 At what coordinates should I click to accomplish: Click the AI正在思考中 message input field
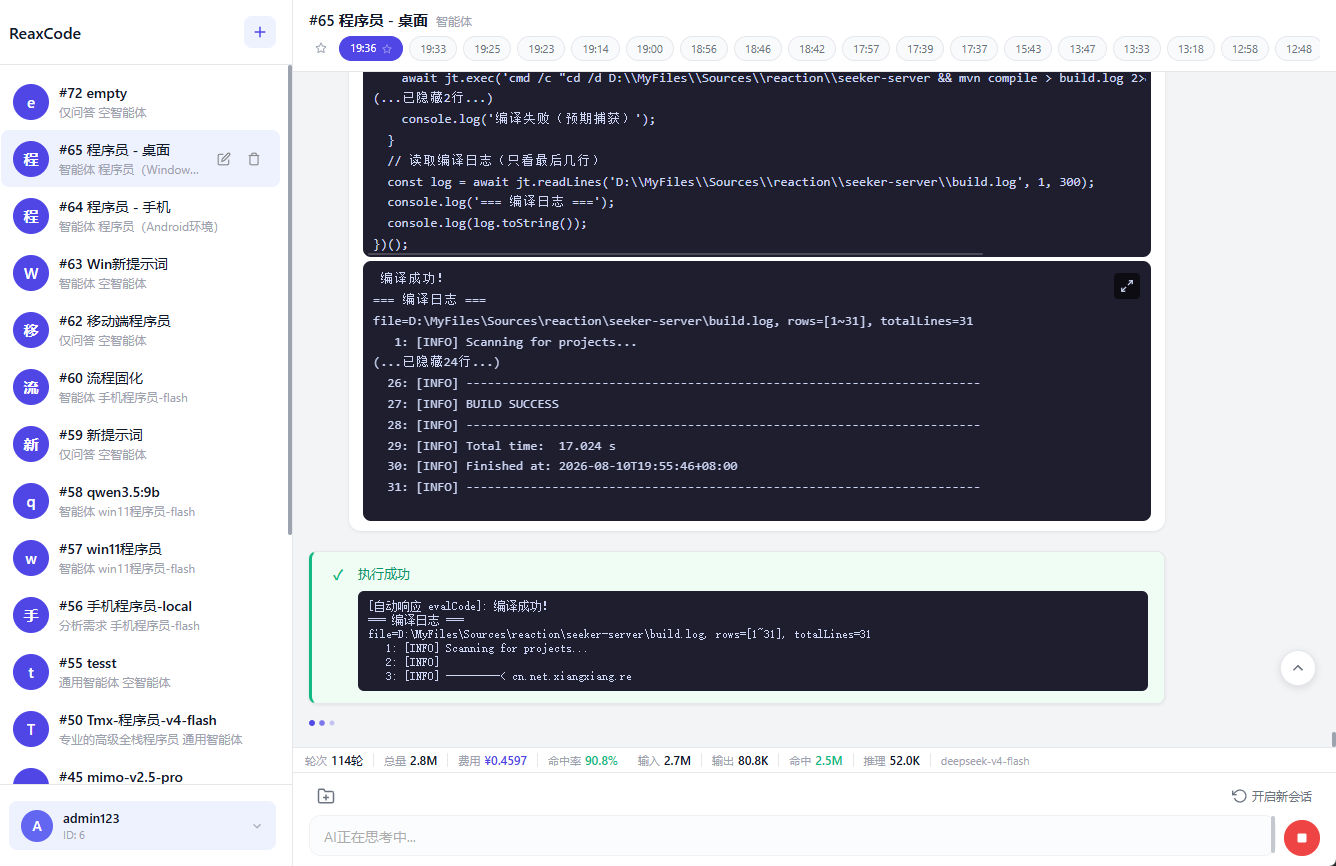[x=790, y=837]
